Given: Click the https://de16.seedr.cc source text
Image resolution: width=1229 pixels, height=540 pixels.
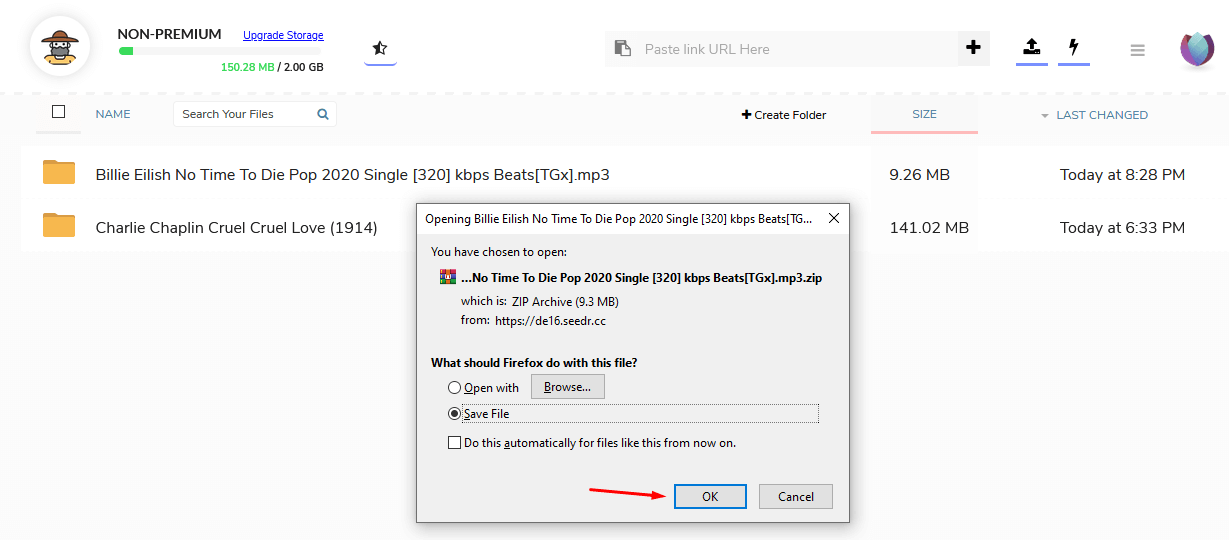Looking at the screenshot, I should coord(550,321).
